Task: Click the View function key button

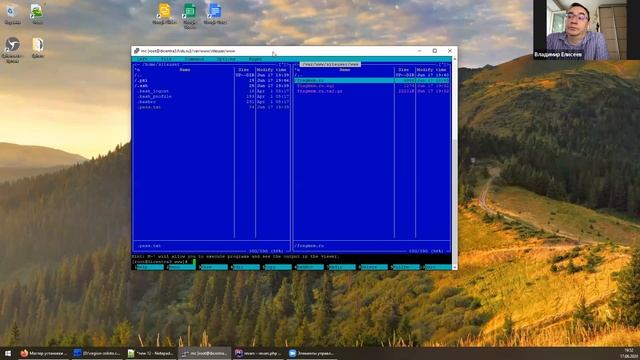Action: 214,267
